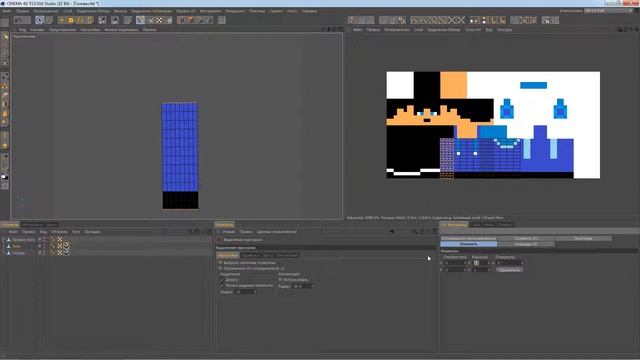
Task: Open the Правка UV menu in main menu bar
Action: pyautogui.click(x=186, y=11)
